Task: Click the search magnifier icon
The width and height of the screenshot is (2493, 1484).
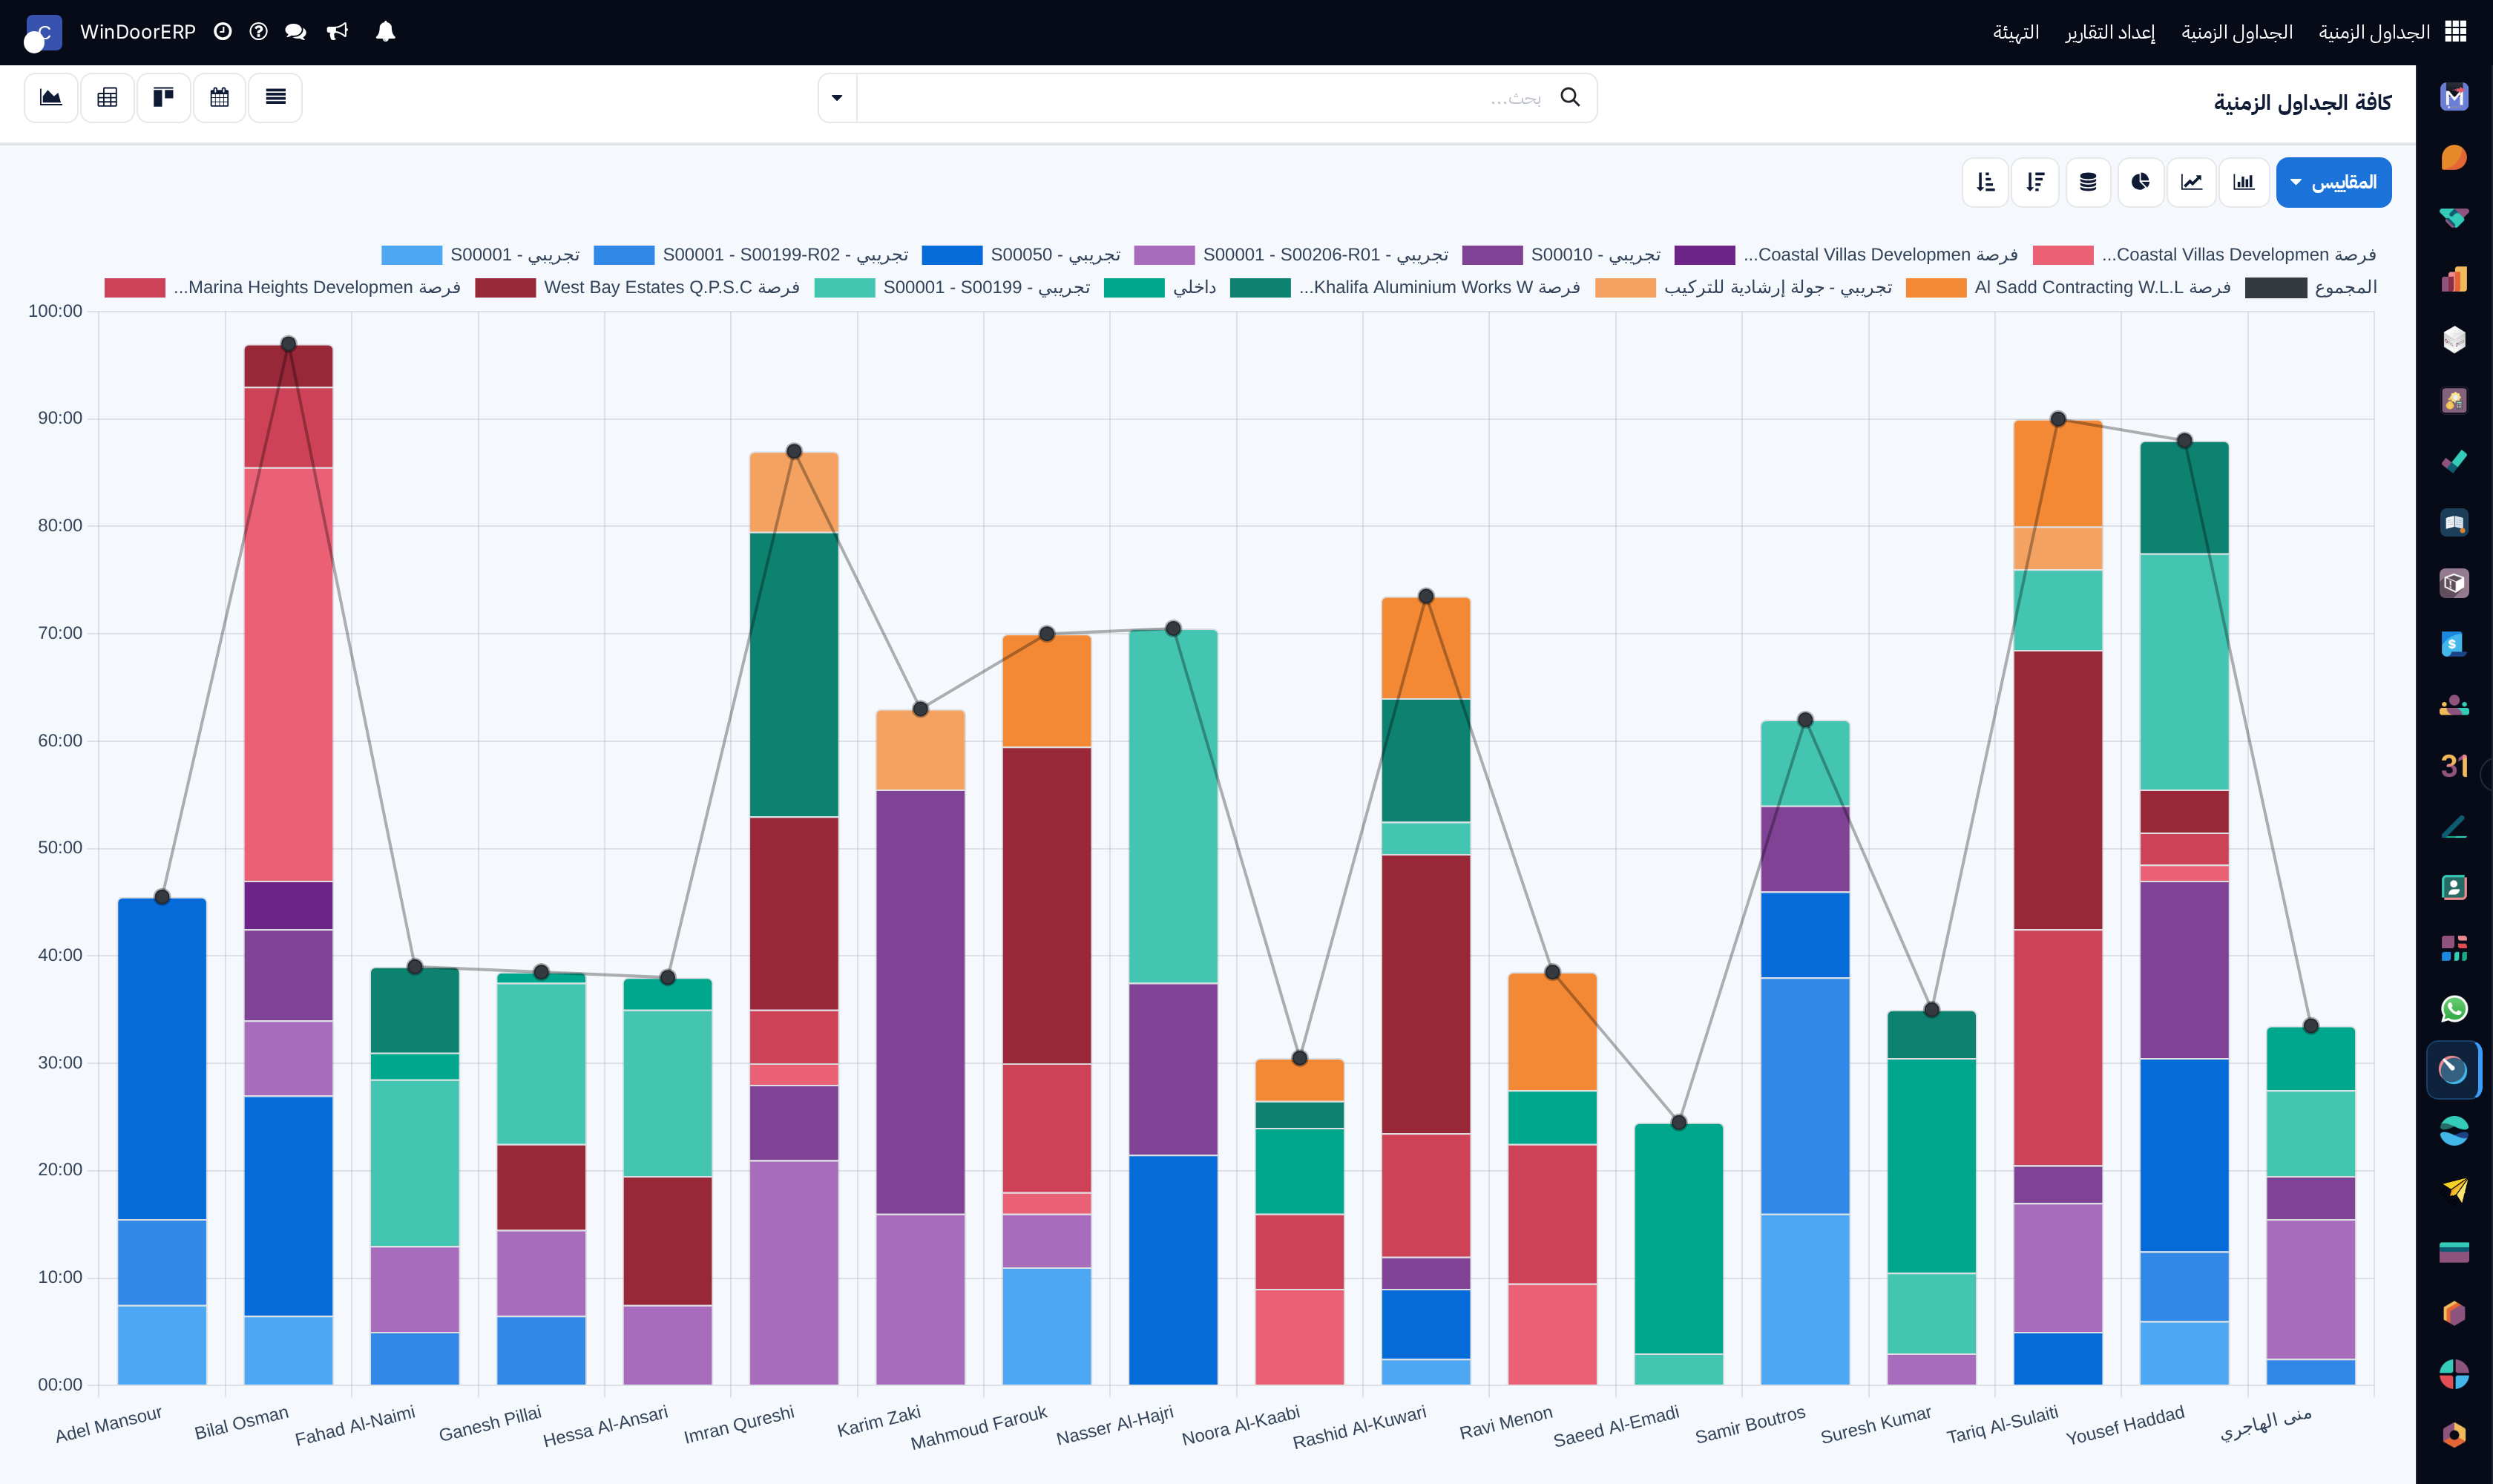Action: click(1570, 97)
